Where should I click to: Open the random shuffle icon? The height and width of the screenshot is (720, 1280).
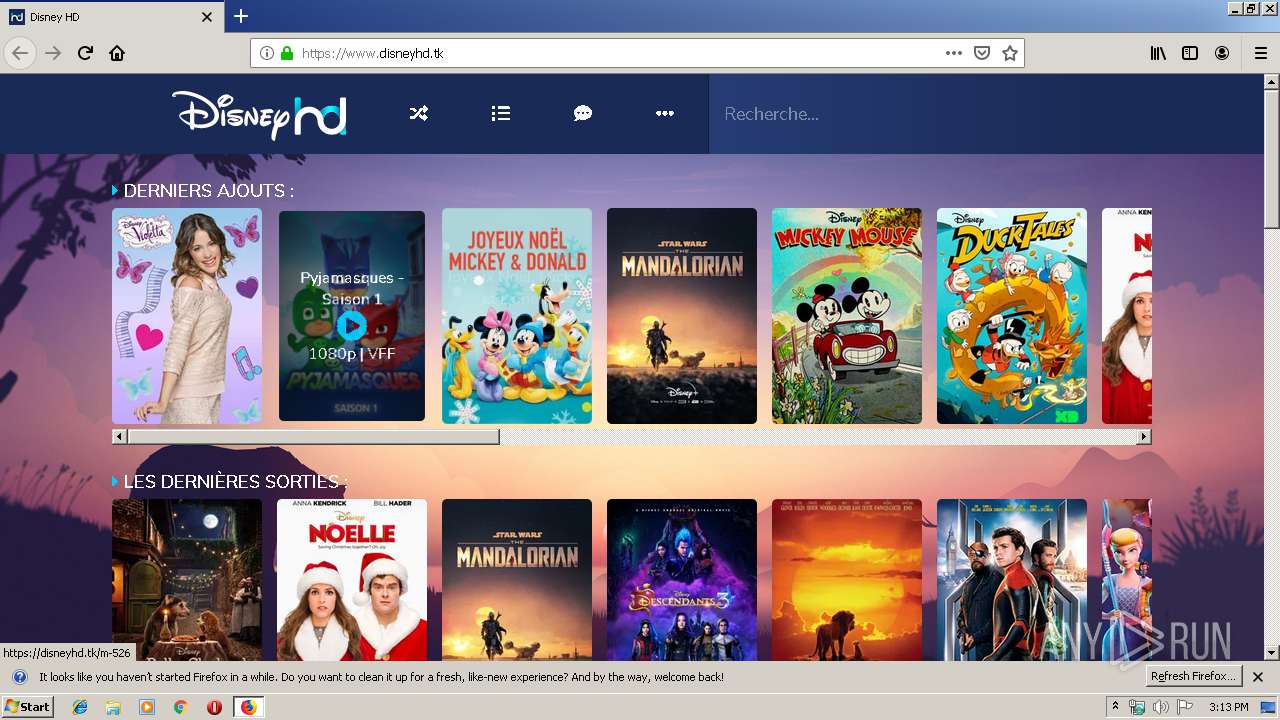click(x=419, y=114)
